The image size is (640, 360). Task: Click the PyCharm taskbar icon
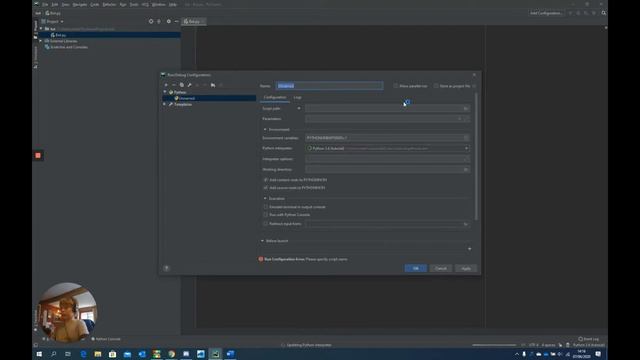216,354
